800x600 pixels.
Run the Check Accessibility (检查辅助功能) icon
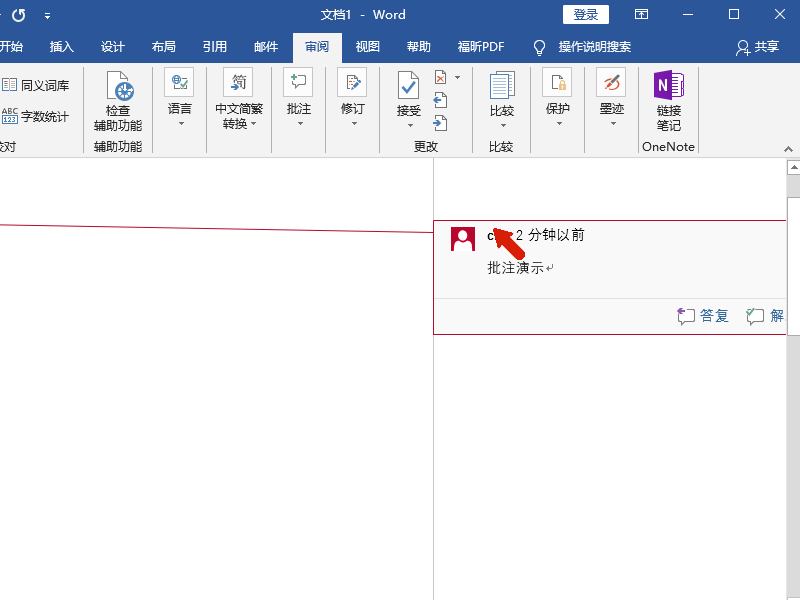point(120,85)
